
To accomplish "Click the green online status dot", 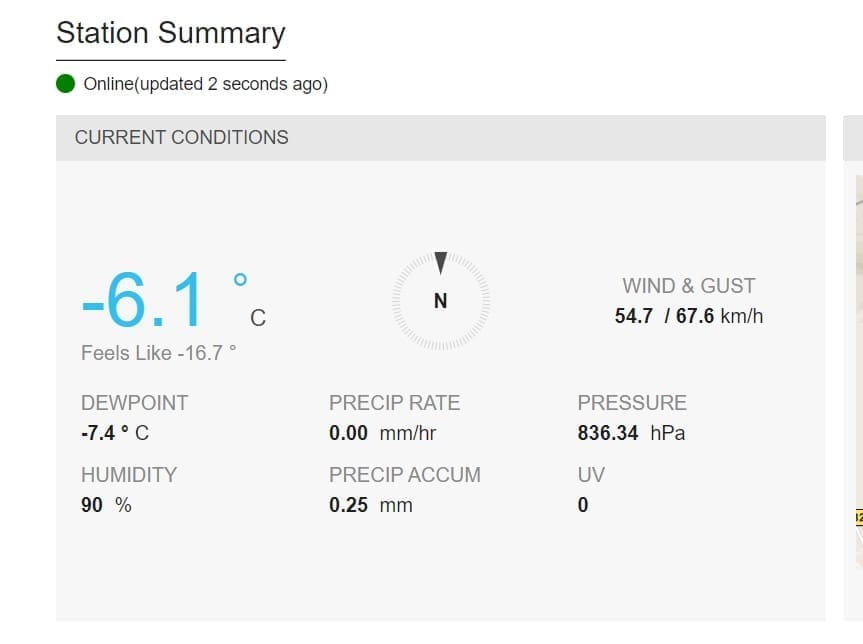I will coord(66,84).
